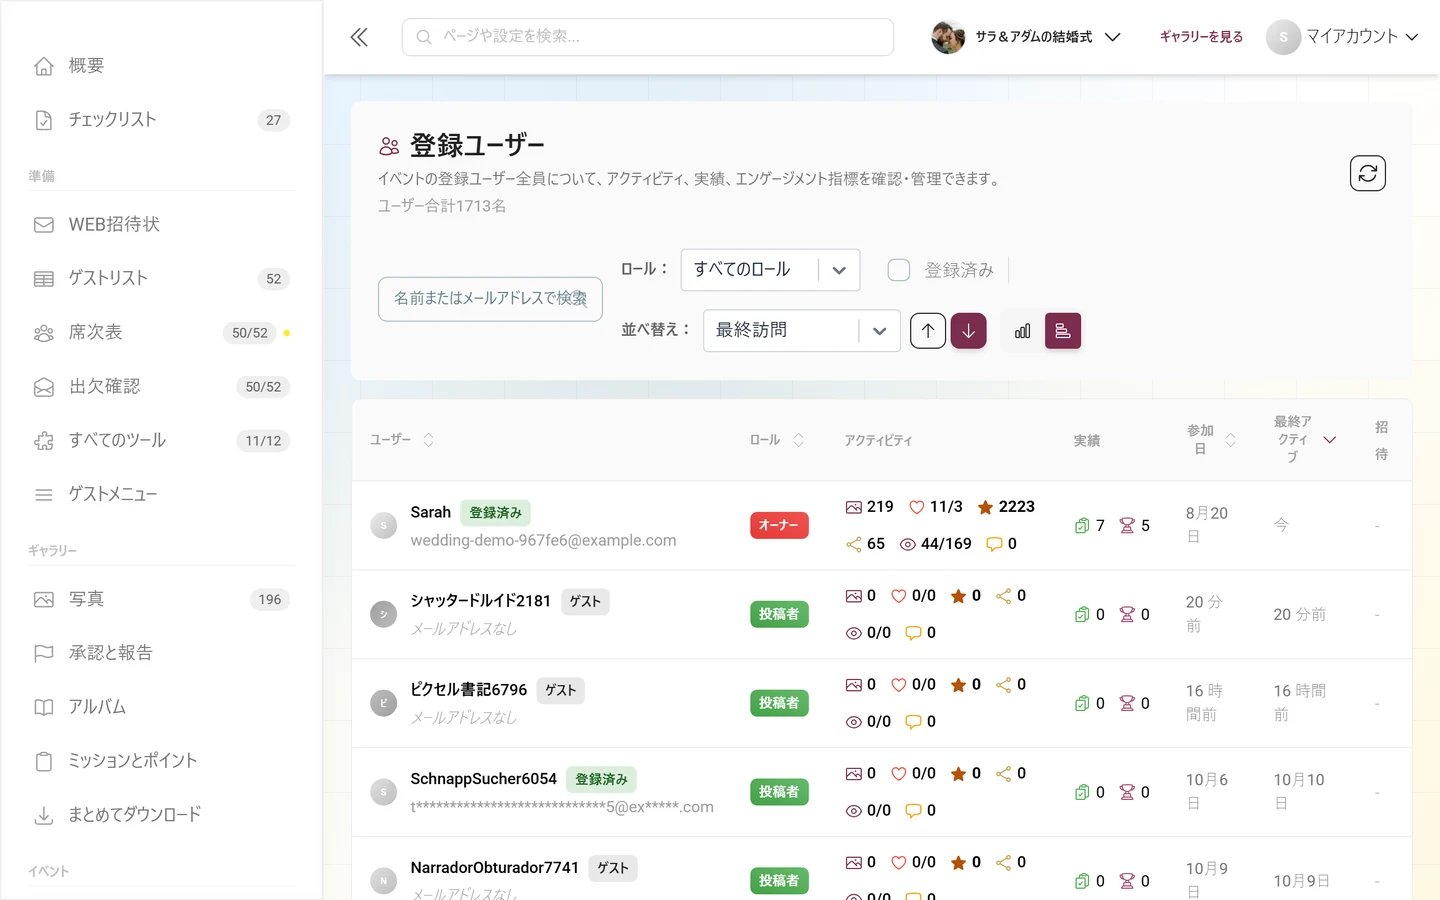
Task: Sort by ロール column header
Action: pos(777,440)
